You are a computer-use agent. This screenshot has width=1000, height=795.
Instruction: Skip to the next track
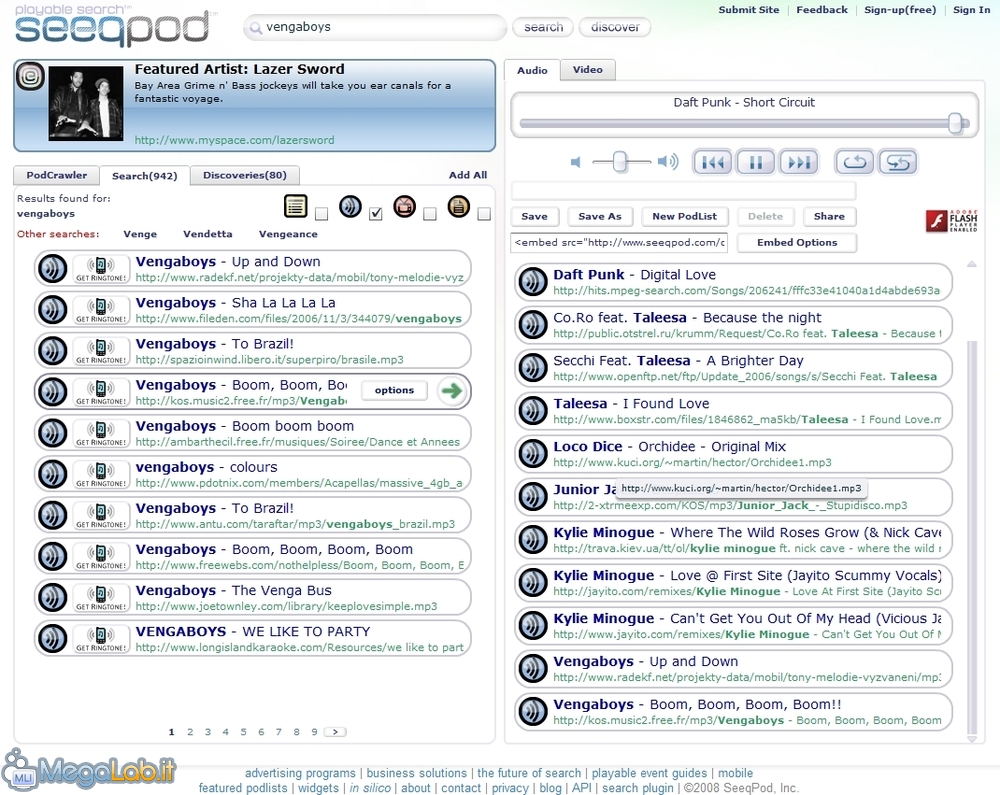point(798,162)
